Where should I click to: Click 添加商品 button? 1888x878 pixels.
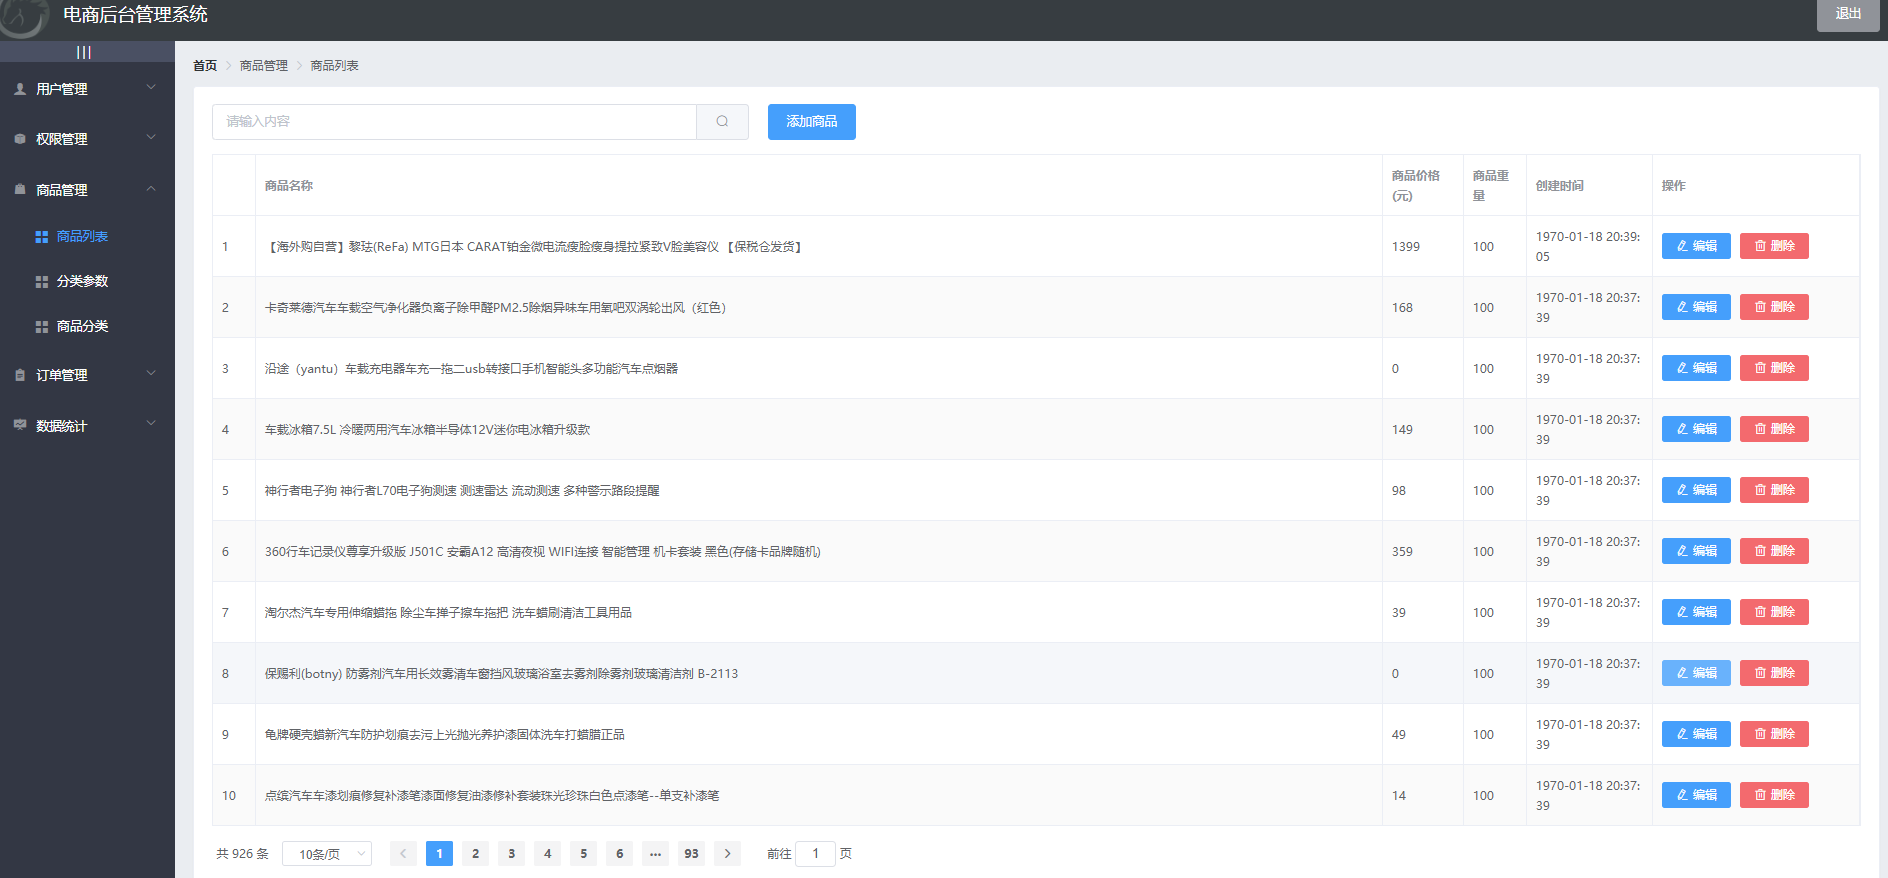pyautogui.click(x=812, y=122)
